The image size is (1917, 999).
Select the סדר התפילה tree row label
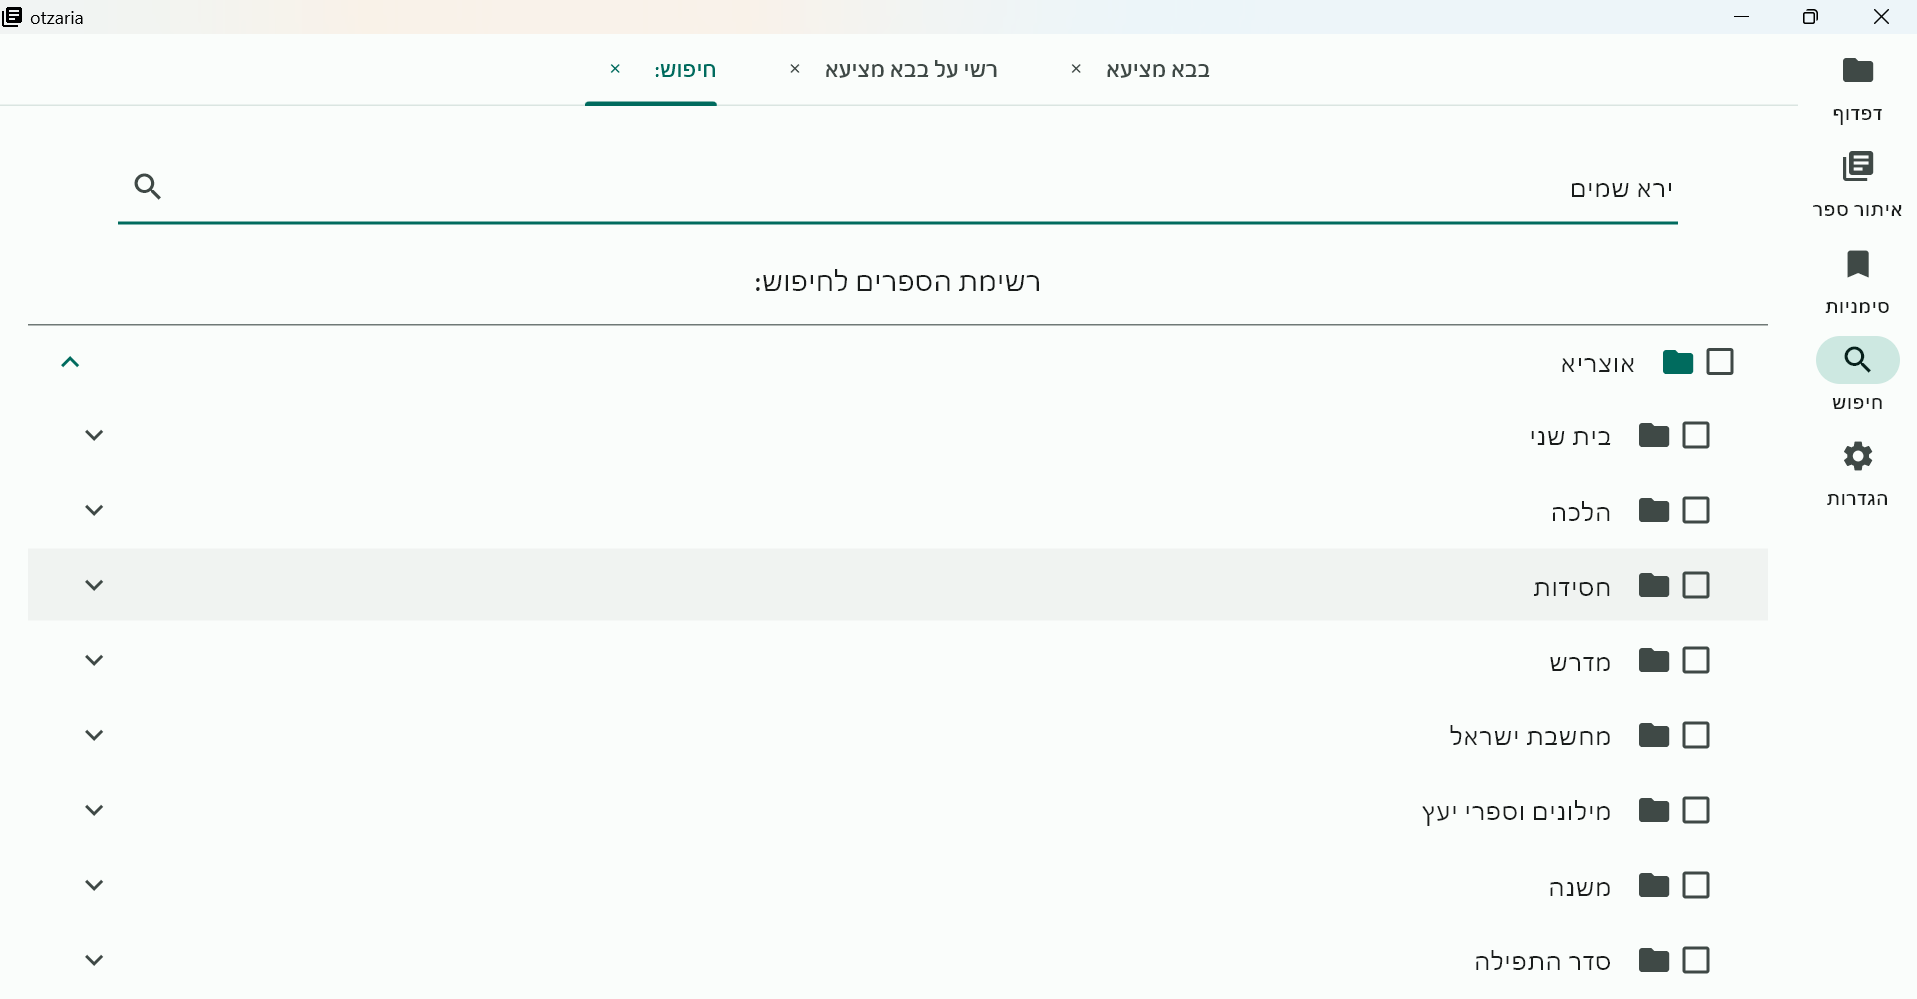[x=1541, y=961]
